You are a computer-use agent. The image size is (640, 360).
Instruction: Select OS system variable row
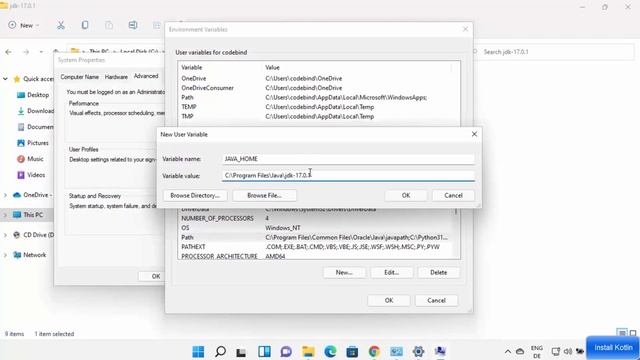tap(316, 228)
